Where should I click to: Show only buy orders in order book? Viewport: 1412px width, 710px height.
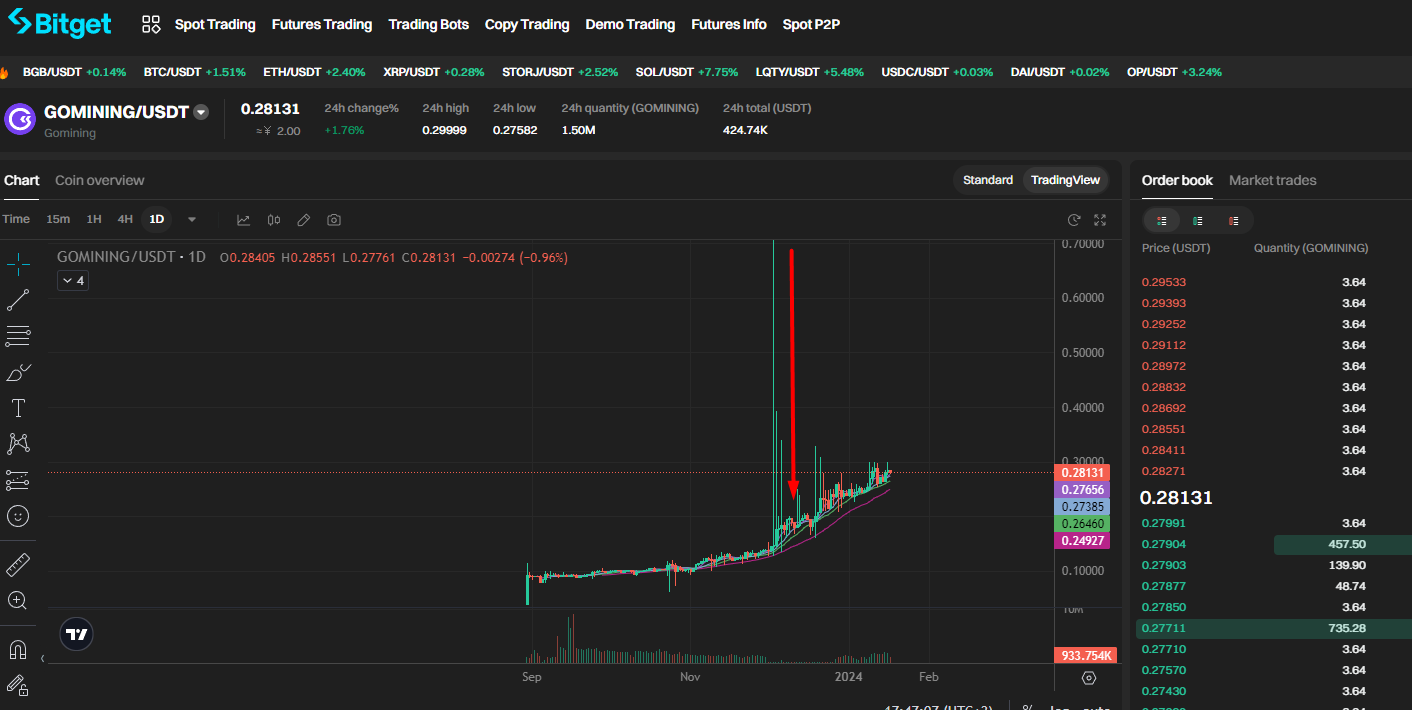click(x=1197, y=221)
